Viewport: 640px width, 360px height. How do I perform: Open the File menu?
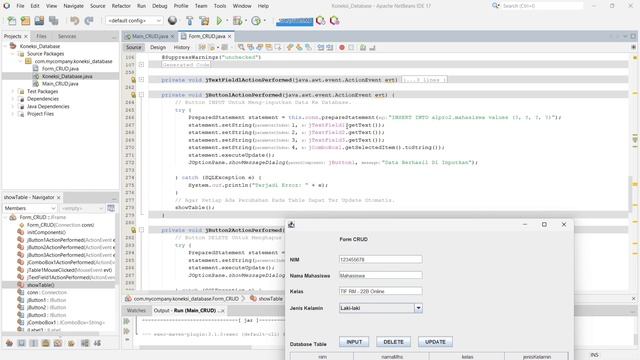pyautogui.click(x=20, y=6)
